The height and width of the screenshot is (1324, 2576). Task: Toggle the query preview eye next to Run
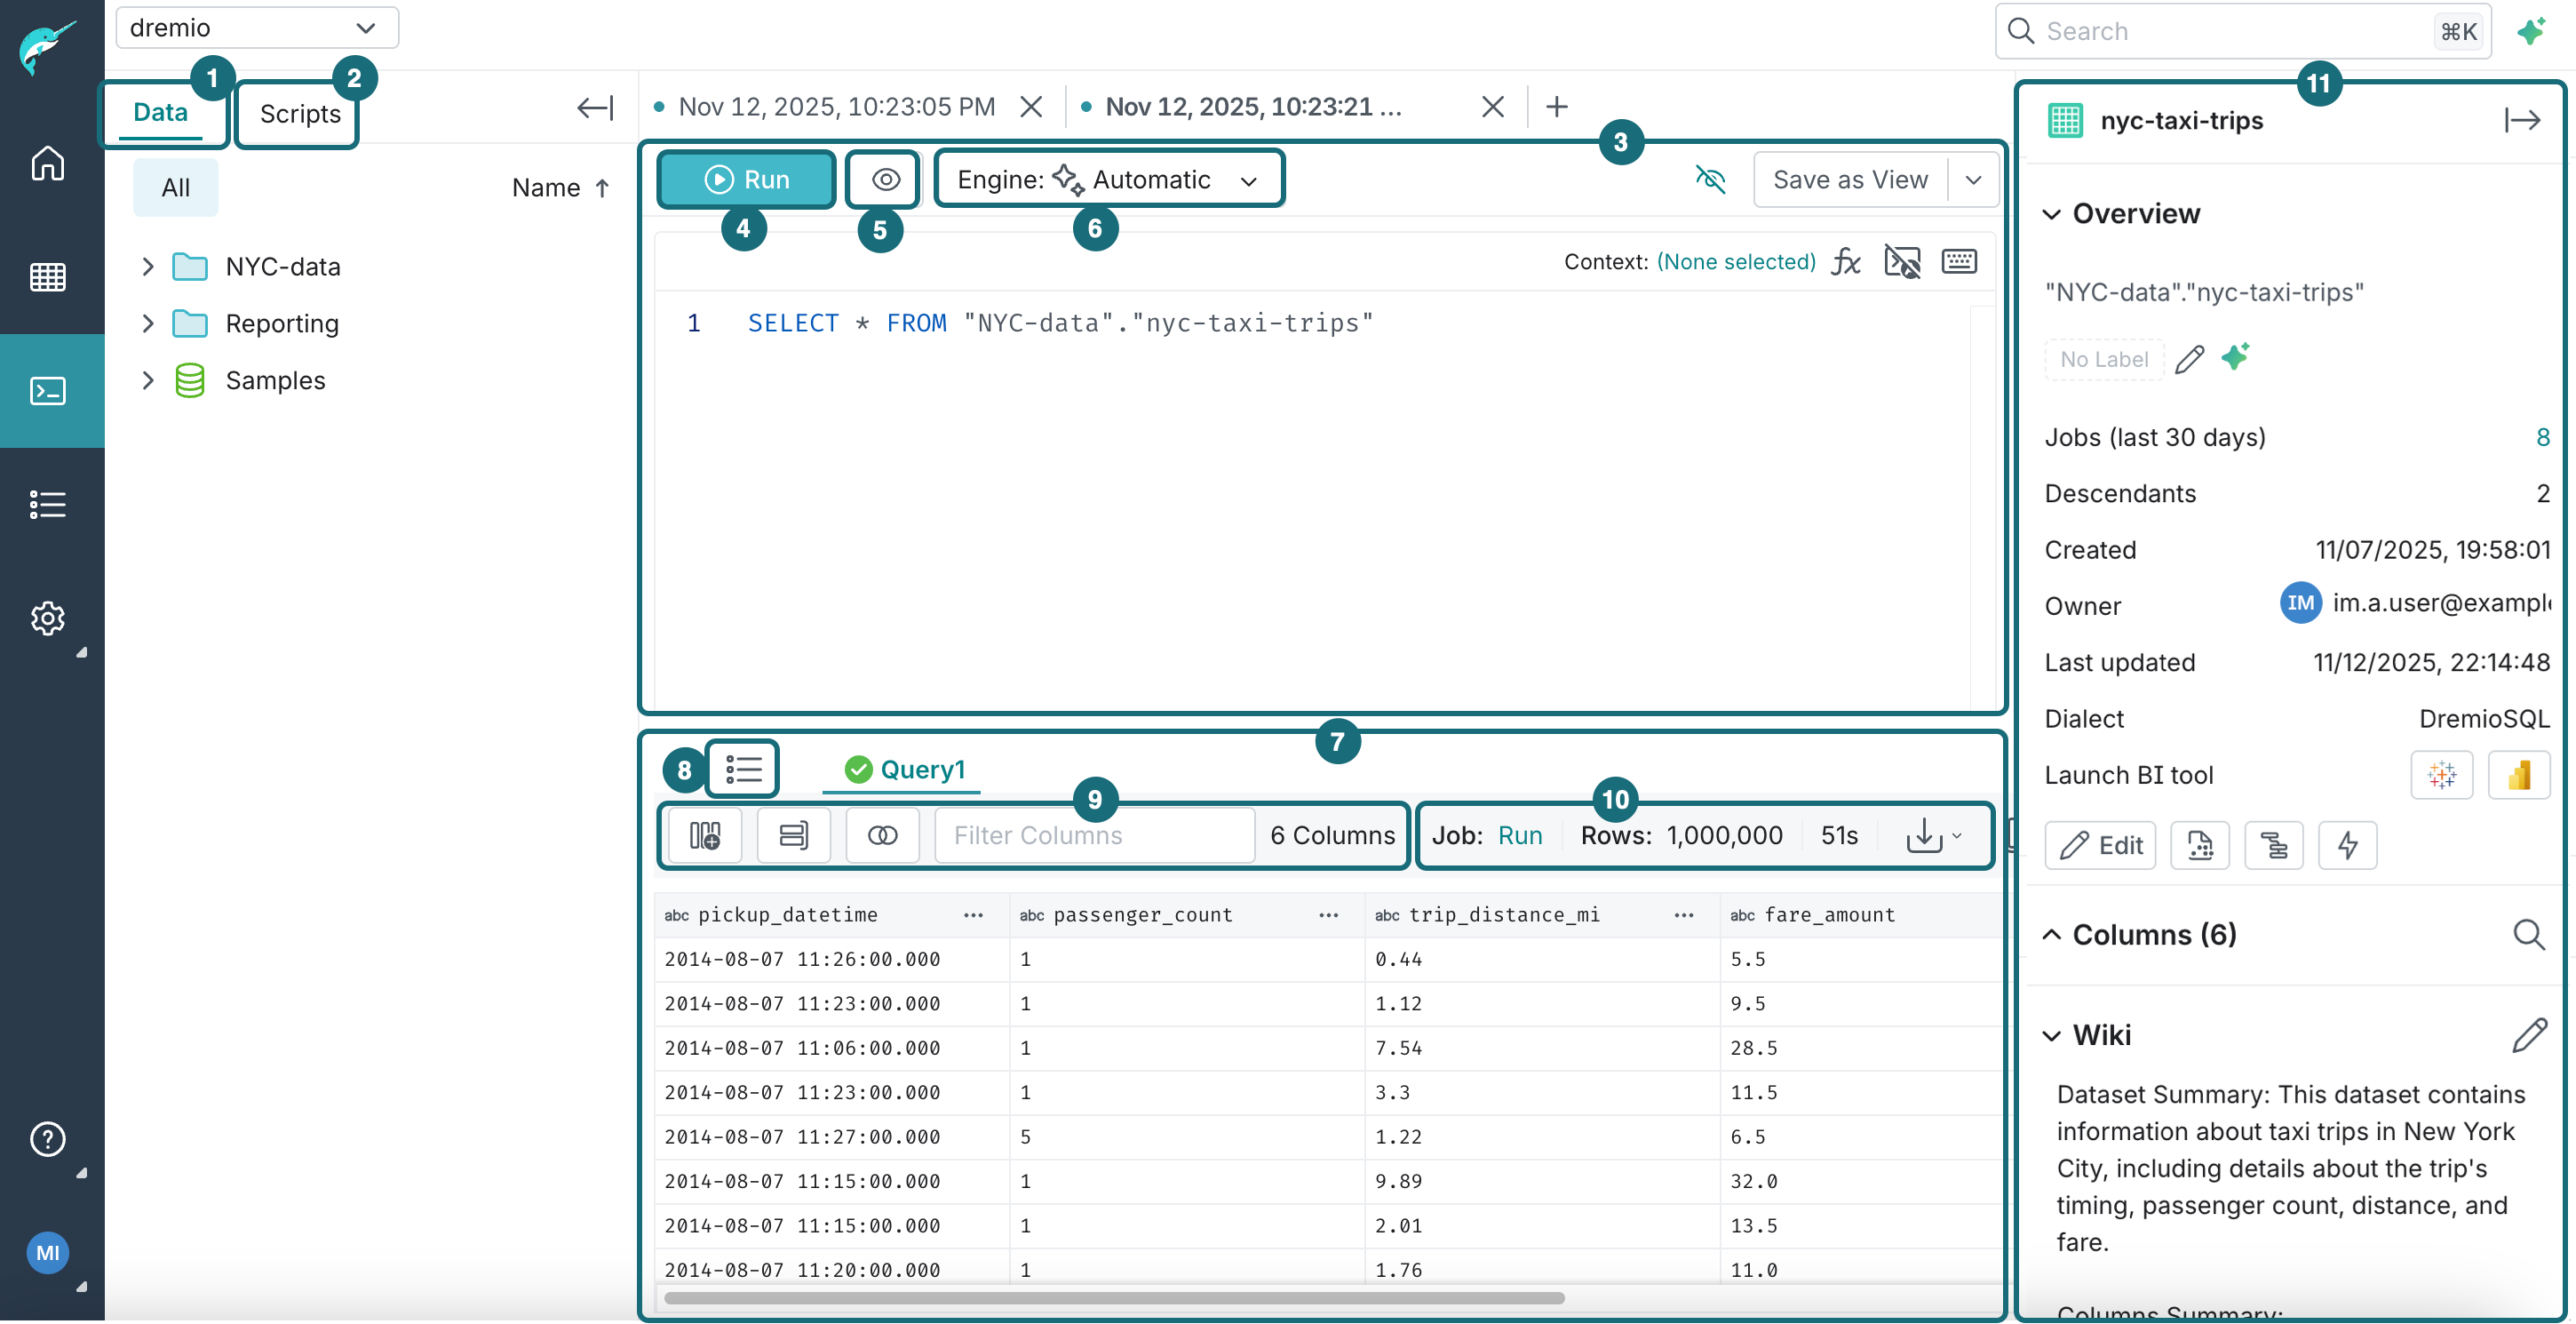[883, 179]
